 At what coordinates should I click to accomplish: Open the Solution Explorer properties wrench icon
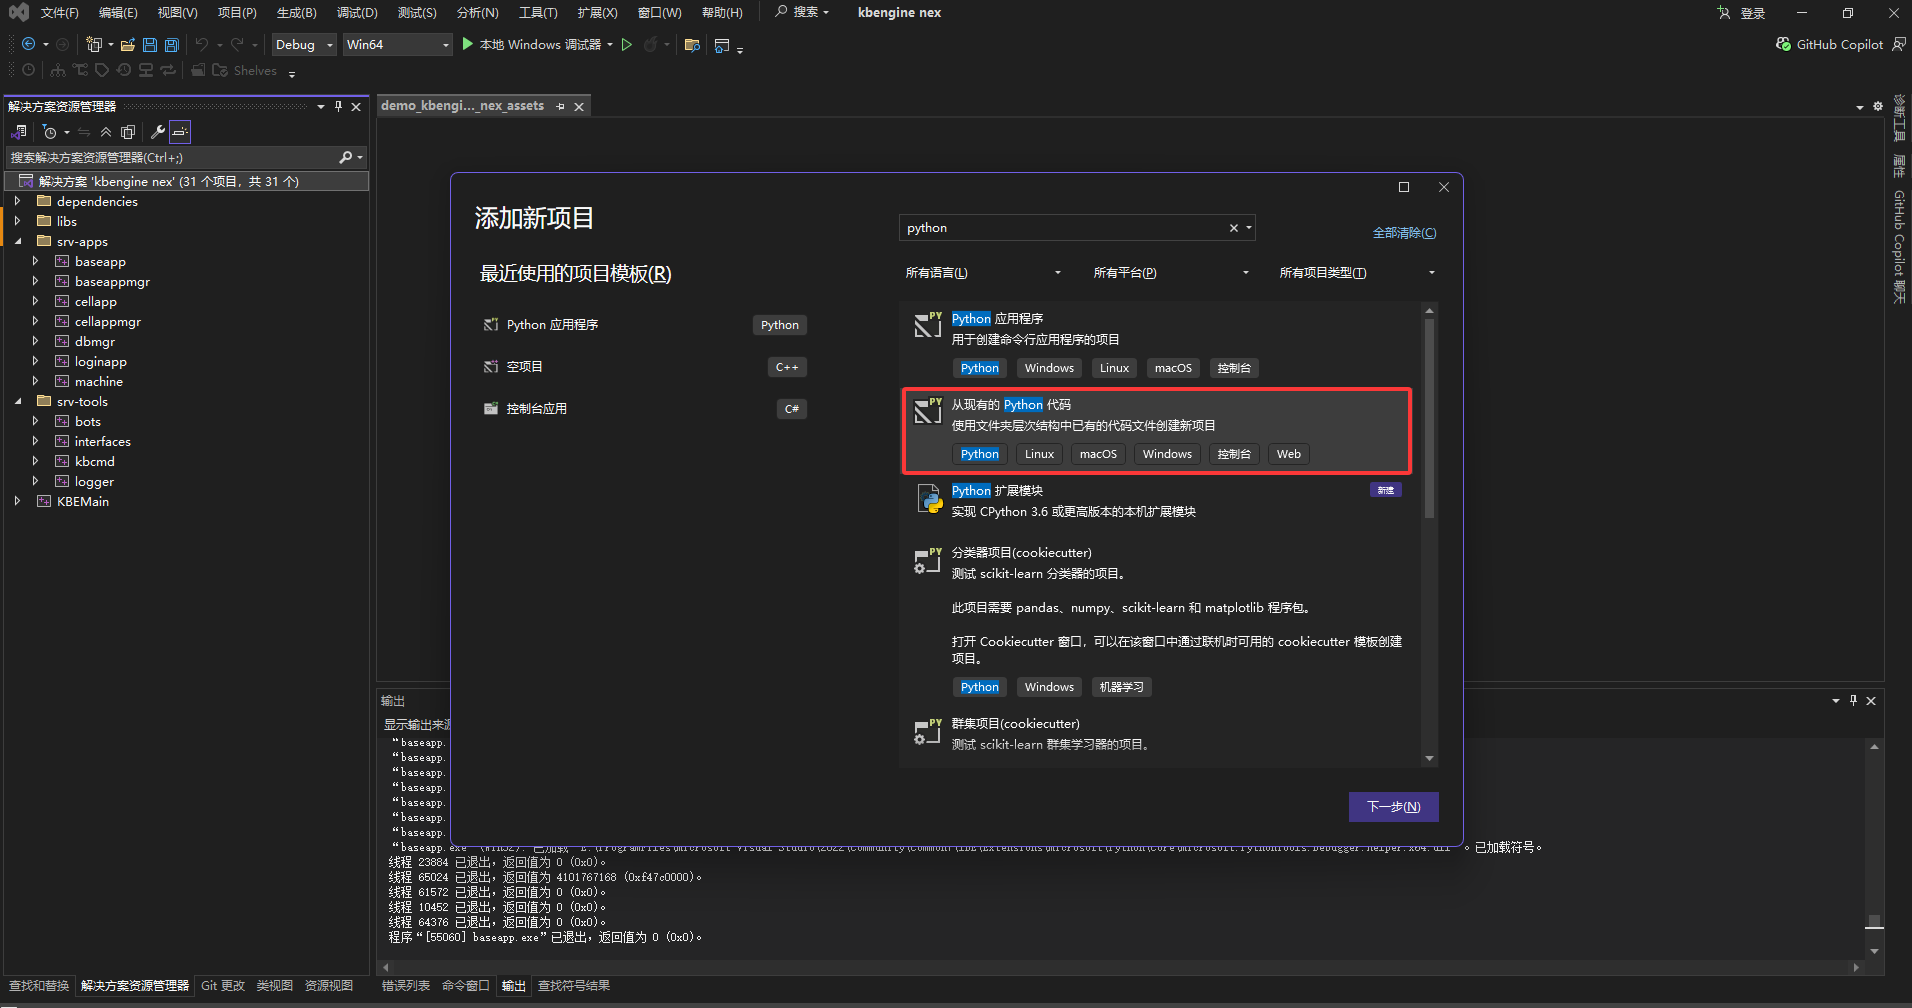(157, 132)
